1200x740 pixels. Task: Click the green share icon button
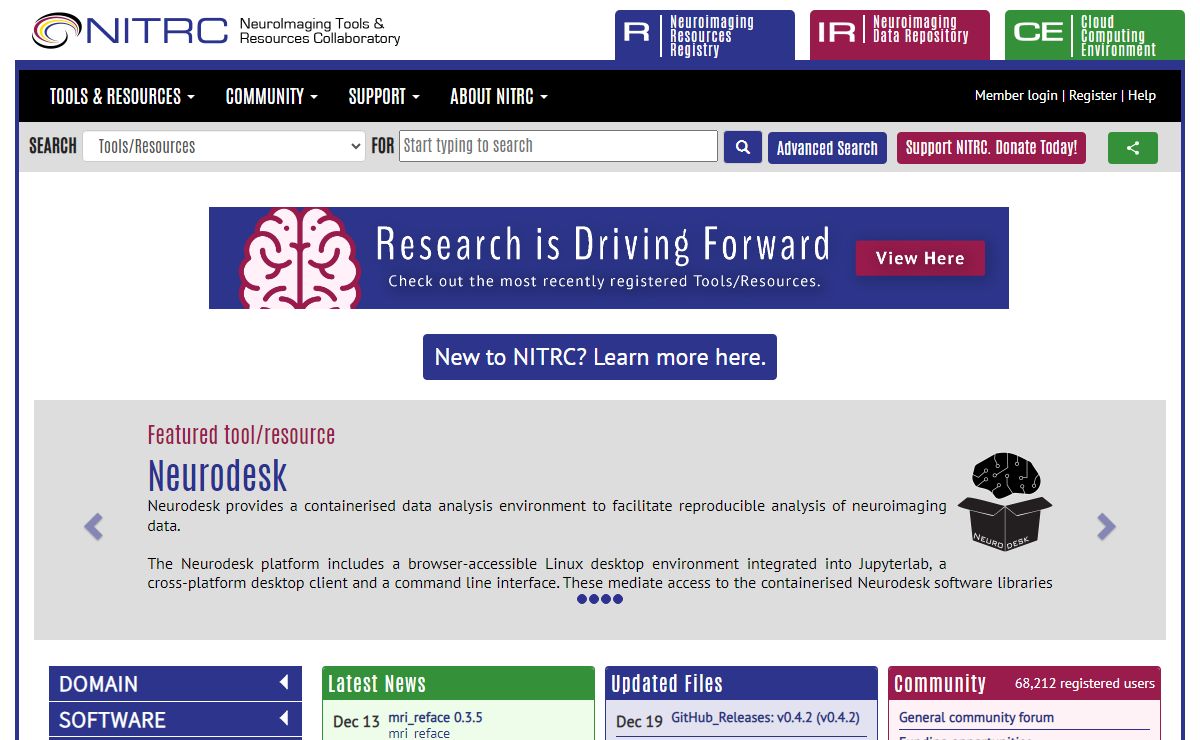pyautogui.click(x=1133, y=148)
